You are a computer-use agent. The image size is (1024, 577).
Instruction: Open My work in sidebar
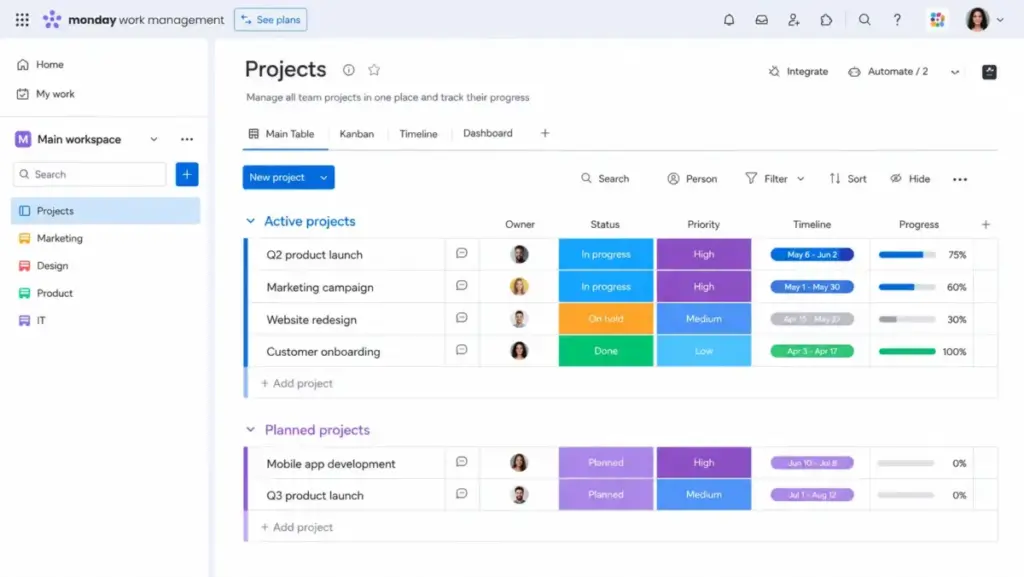tap(46, 94)
